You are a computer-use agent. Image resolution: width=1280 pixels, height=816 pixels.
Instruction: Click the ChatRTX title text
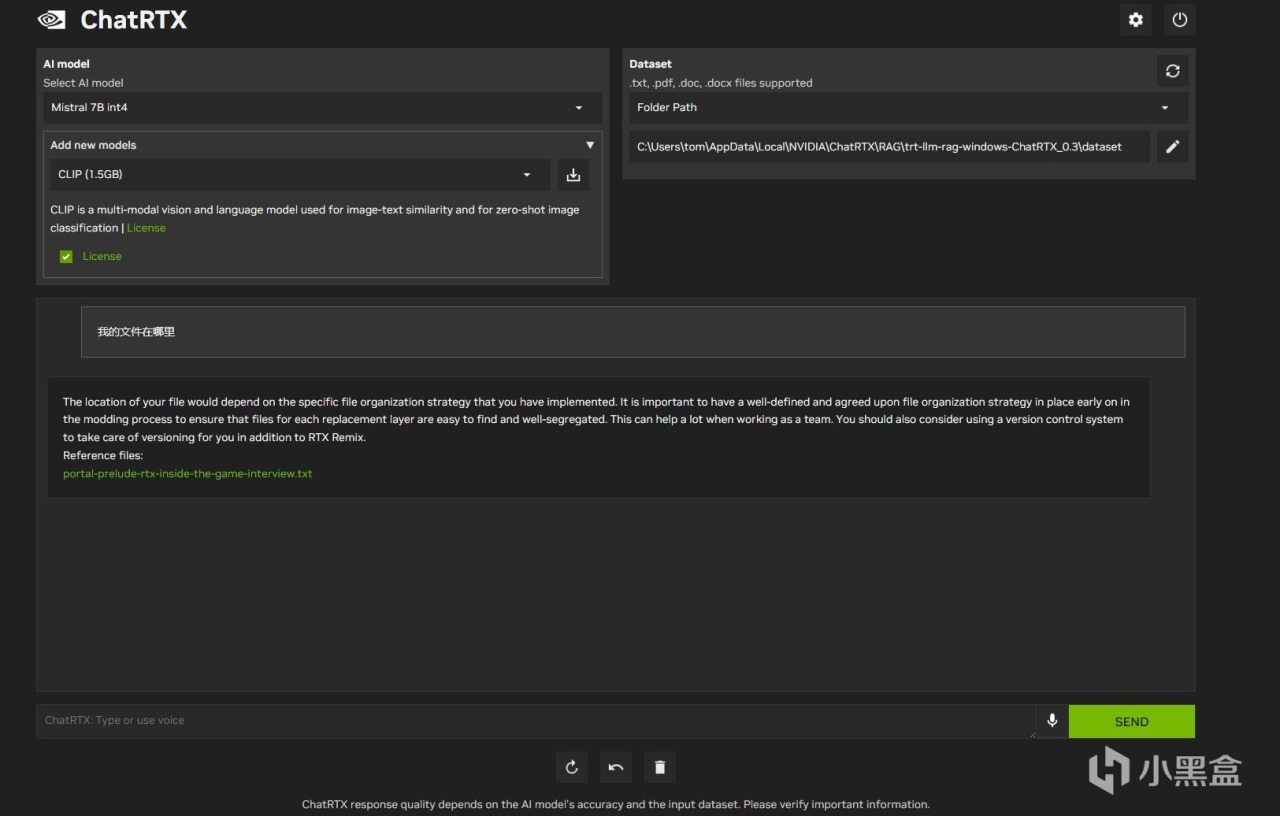click(x=133, y=20)
